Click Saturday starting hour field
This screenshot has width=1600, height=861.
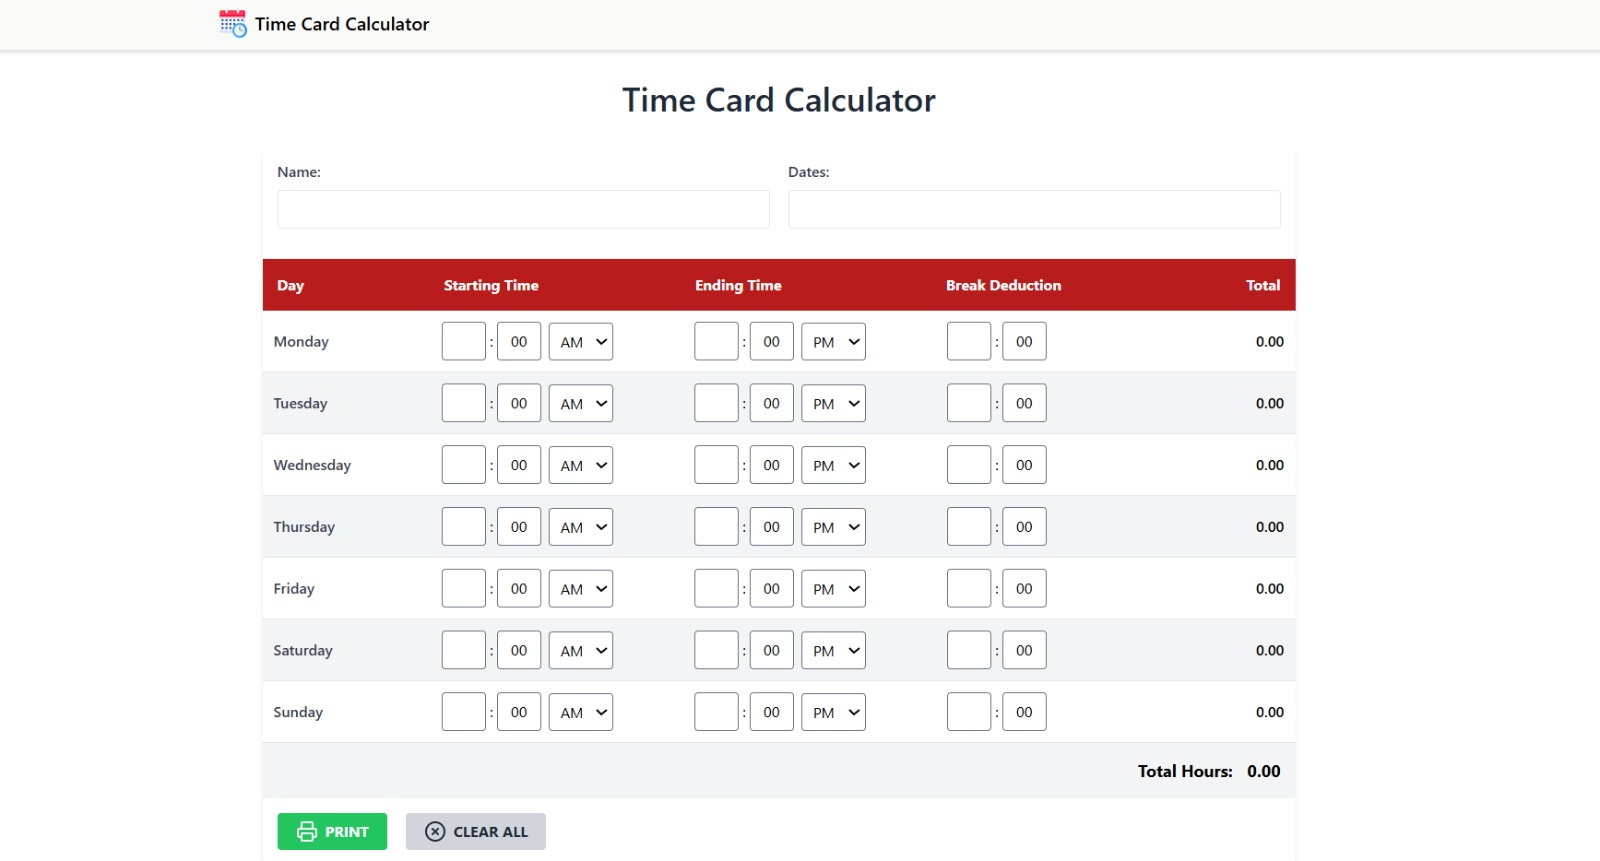pyautogui.click(x=464, y=651)
